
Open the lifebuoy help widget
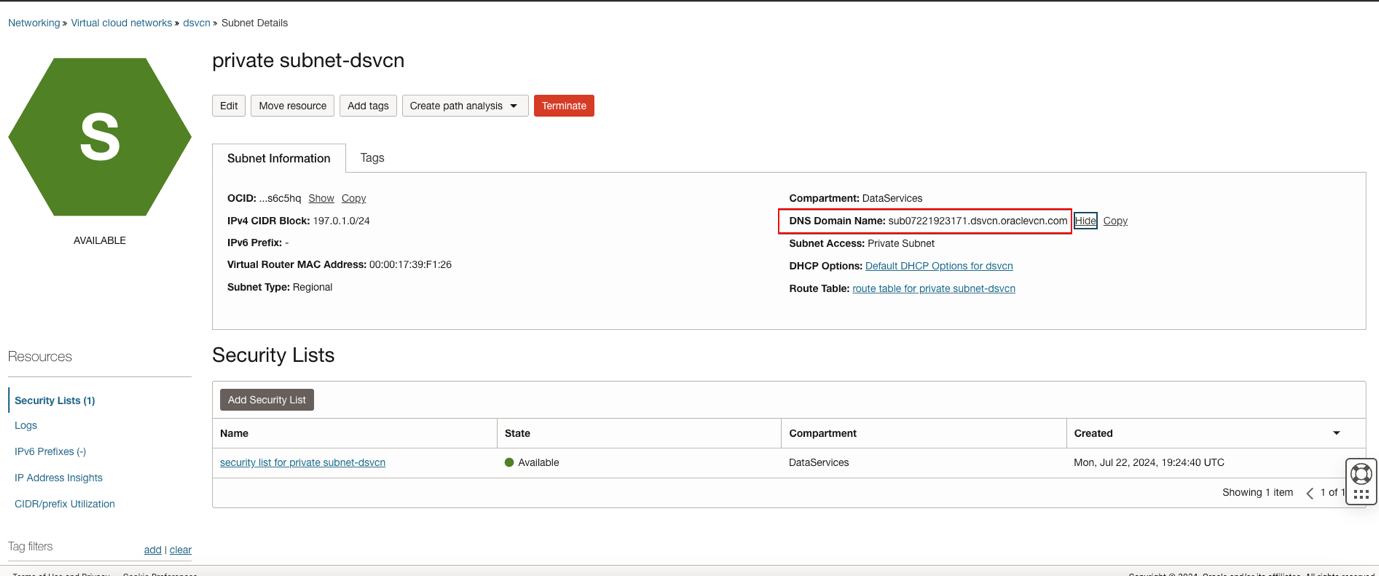(x=1361, y=473)
